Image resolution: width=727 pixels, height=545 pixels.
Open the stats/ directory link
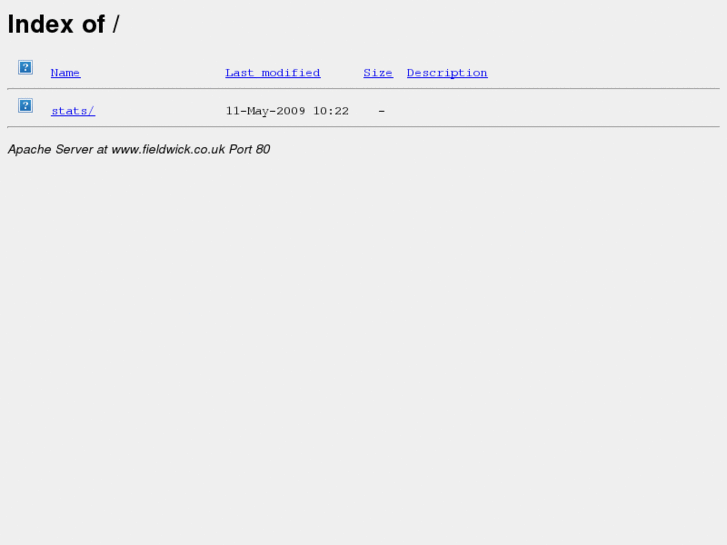tap(73, 111)
